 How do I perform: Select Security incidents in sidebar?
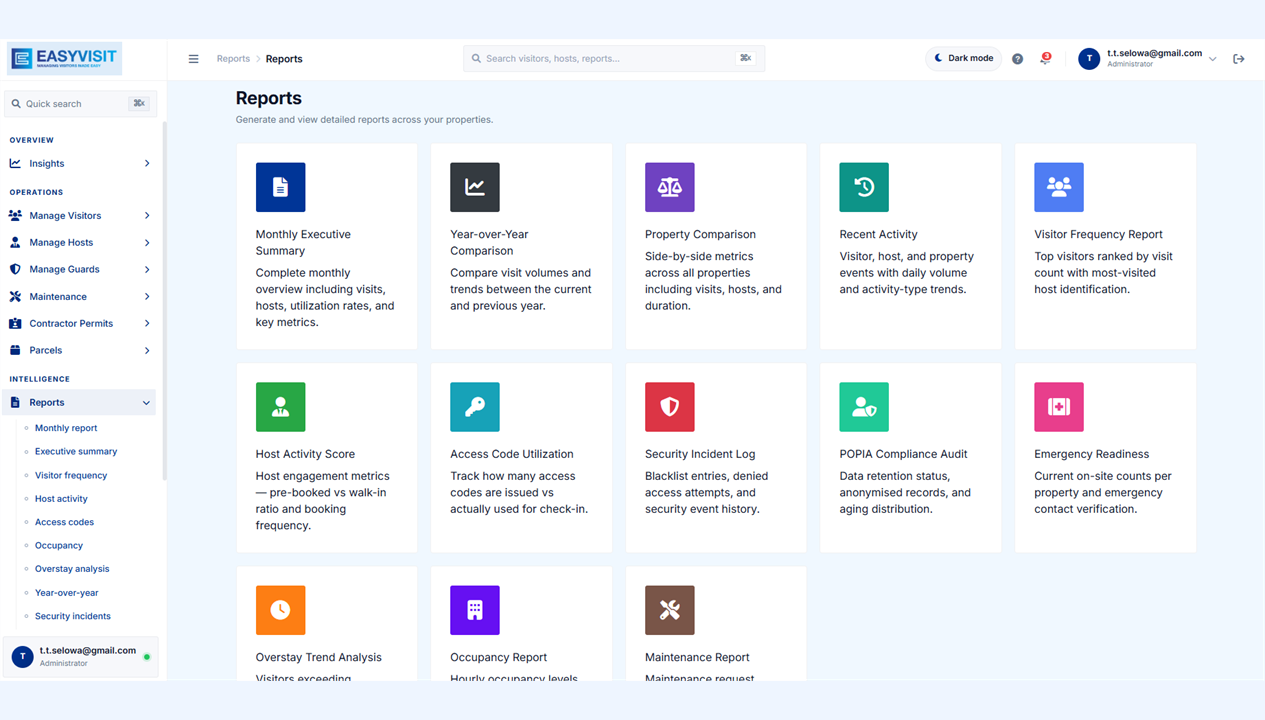pyautogui.click(x=73, y=616)
